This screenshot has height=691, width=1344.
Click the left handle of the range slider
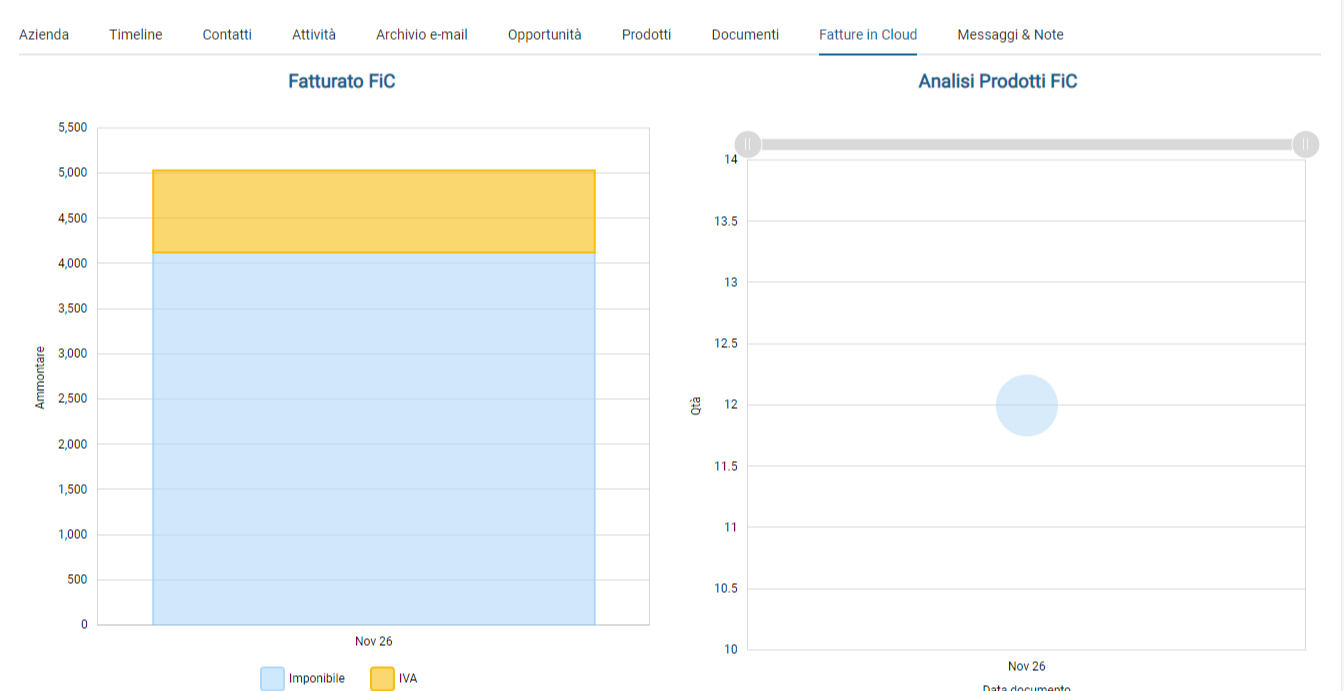point(747,144)
